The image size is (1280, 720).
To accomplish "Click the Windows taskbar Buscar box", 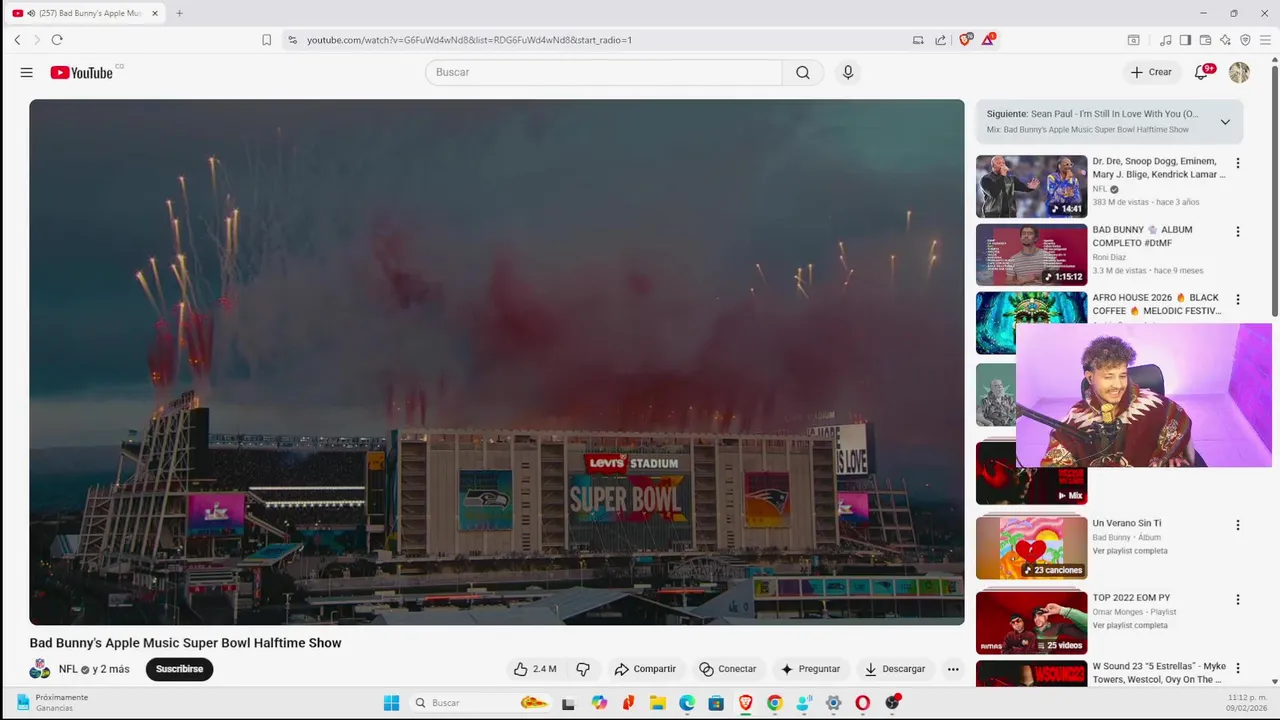I will pos(480,703).
